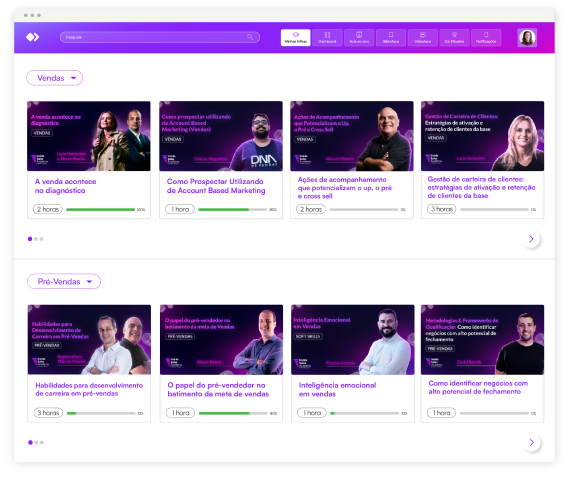This screenshot has height=478, width=571.
Task: Expand the Pré-Vendas category dropdown
Action: (x=64, y=281)
